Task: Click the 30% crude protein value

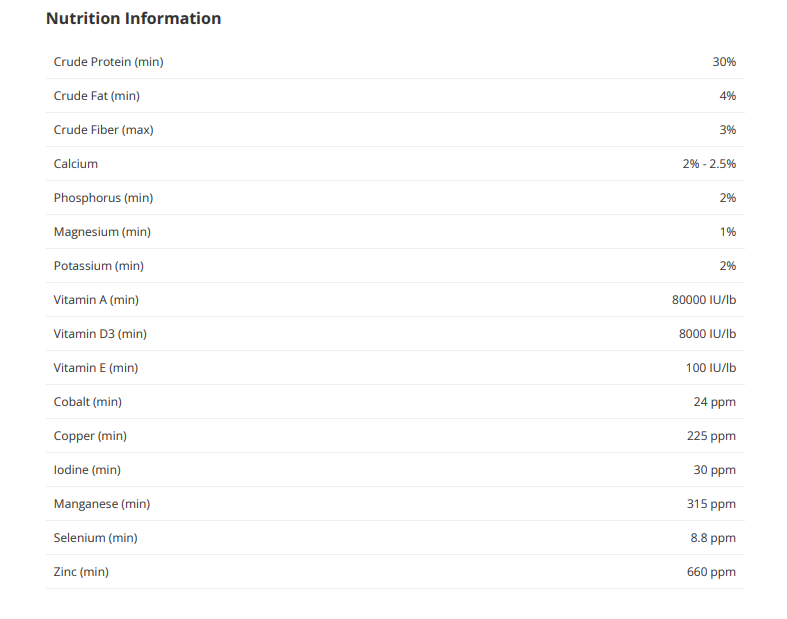Action: 724,62
